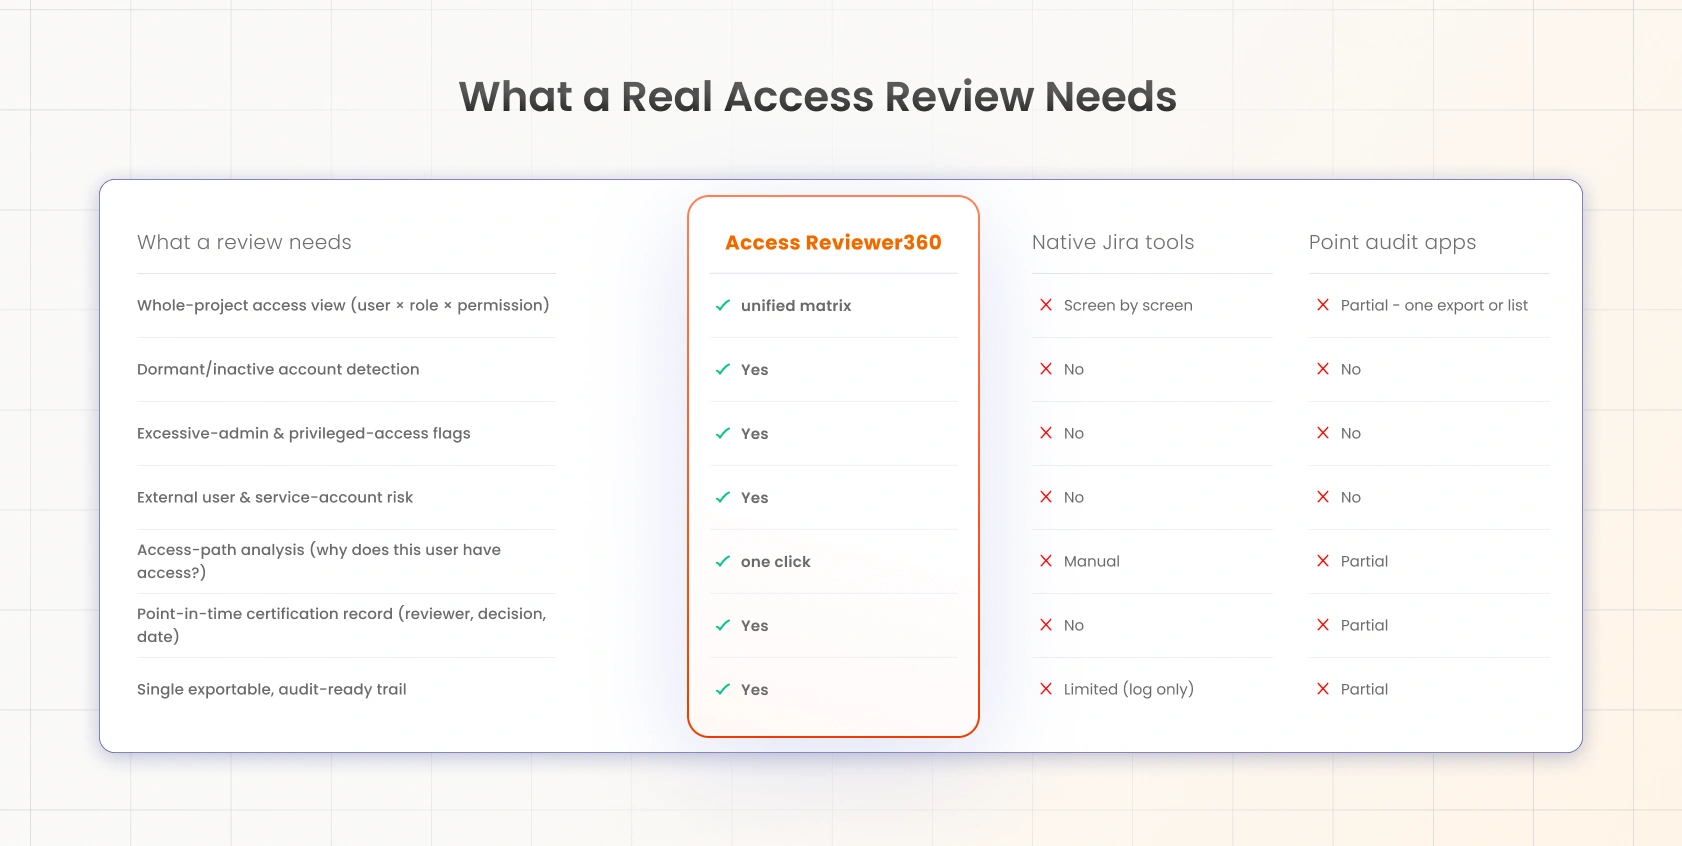
Task: Click the 'Access-path analysis' row label
Action: click(319, 561)
